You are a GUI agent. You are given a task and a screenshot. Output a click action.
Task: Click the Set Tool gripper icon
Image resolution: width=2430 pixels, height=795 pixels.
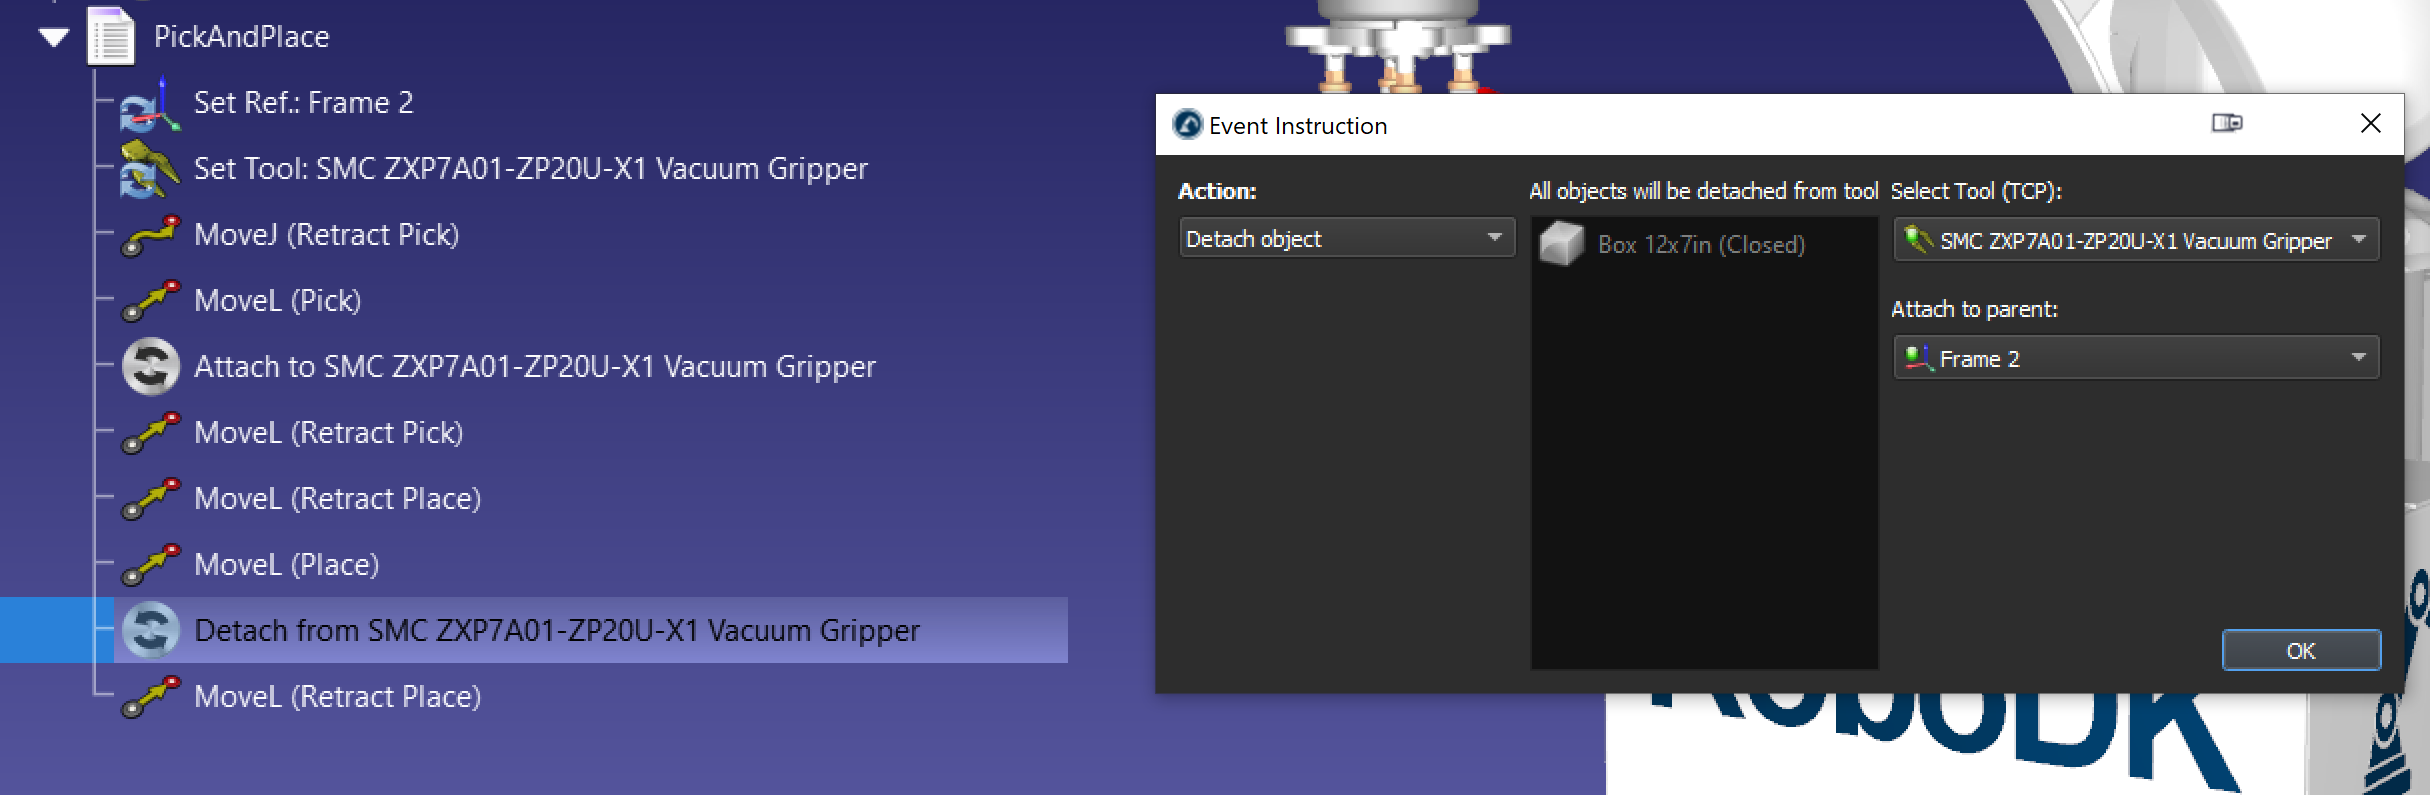point(149,169)
